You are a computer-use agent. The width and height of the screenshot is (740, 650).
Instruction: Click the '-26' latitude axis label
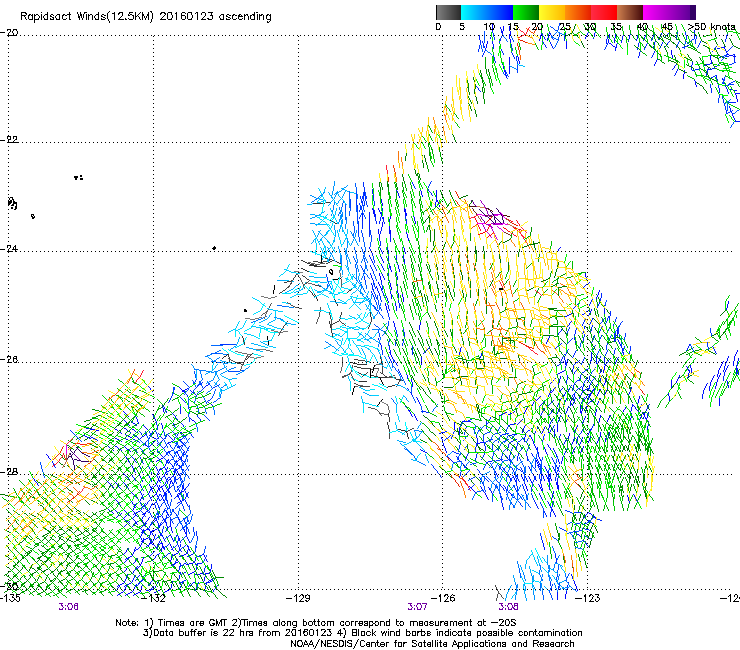point(9,360)
